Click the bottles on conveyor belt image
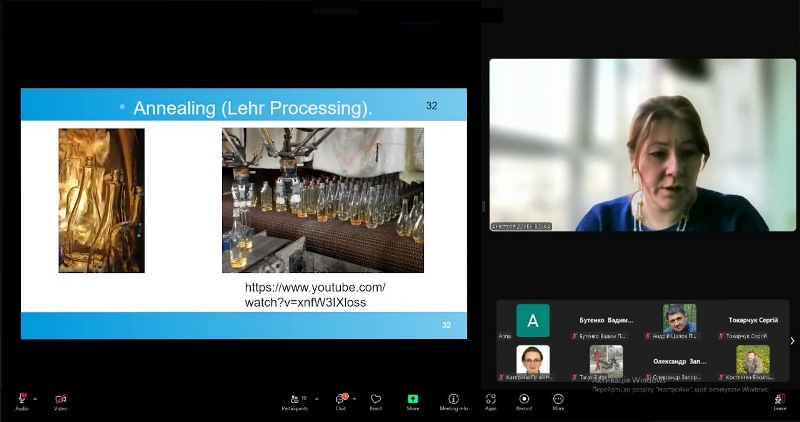Viewport: 800px width, 422px height. (322, 200)
